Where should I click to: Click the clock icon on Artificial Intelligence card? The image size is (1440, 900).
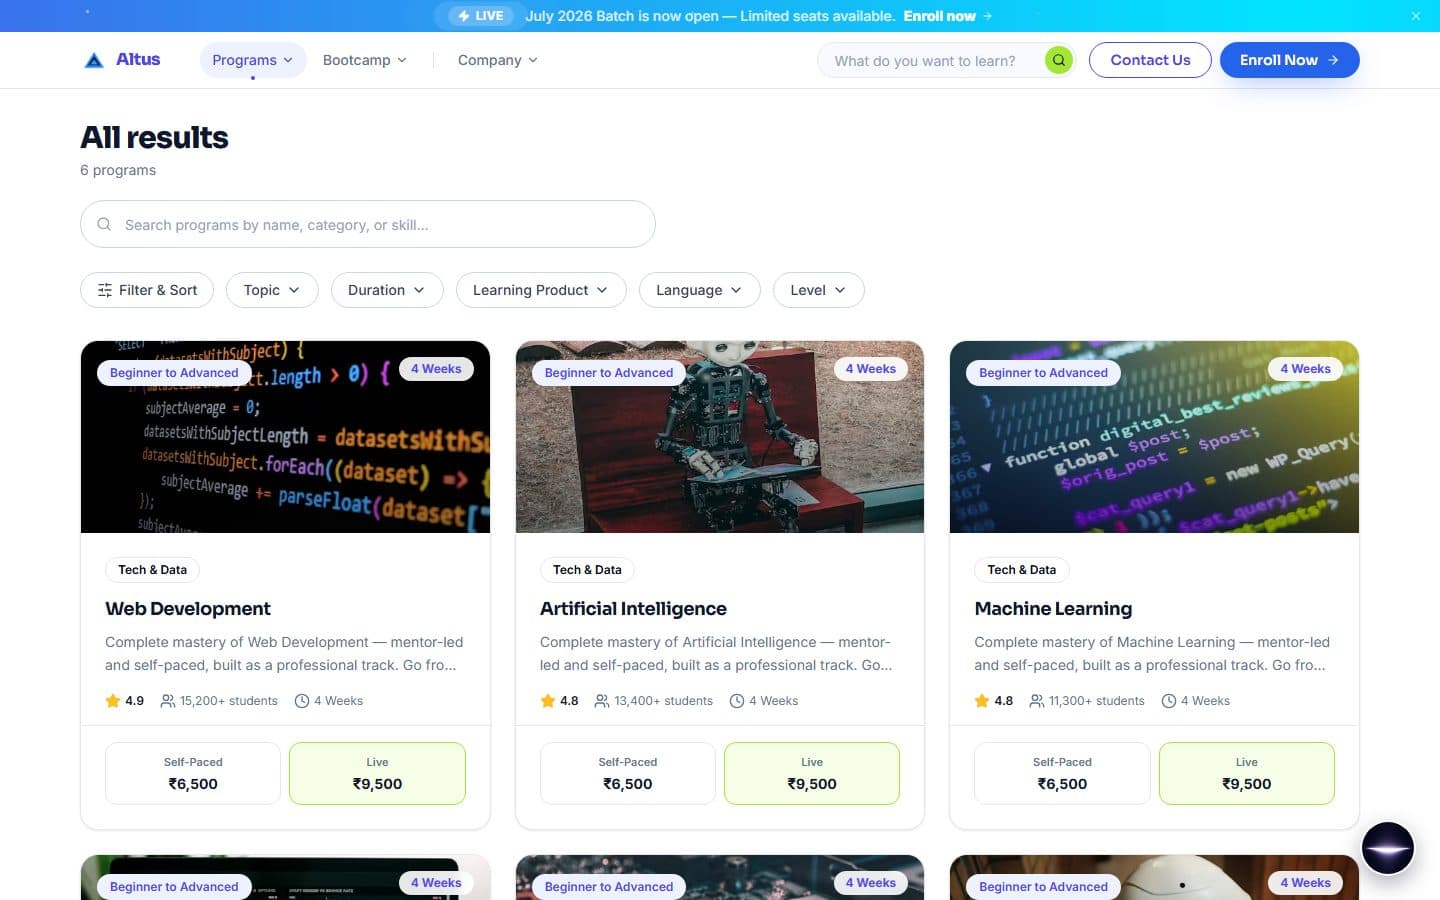coord(736,701)
